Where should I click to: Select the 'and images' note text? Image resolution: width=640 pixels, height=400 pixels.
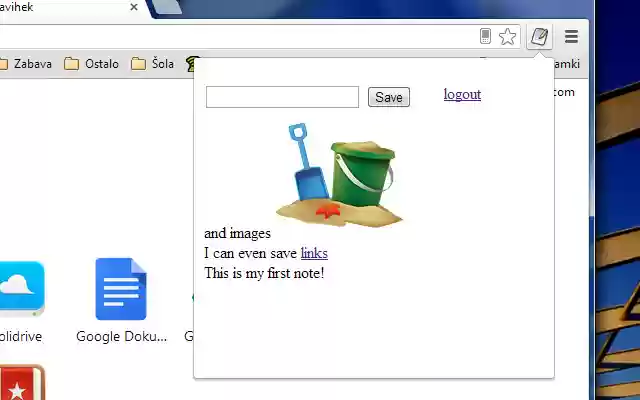[x=237, y=233]
